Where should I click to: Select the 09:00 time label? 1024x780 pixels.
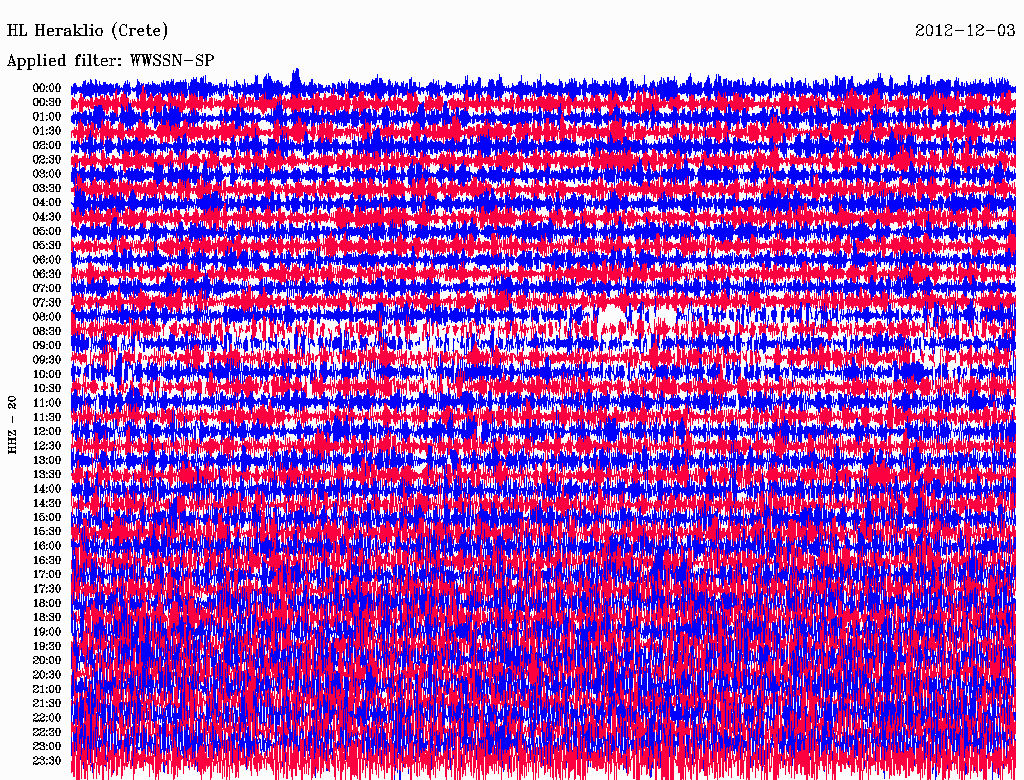46,346
